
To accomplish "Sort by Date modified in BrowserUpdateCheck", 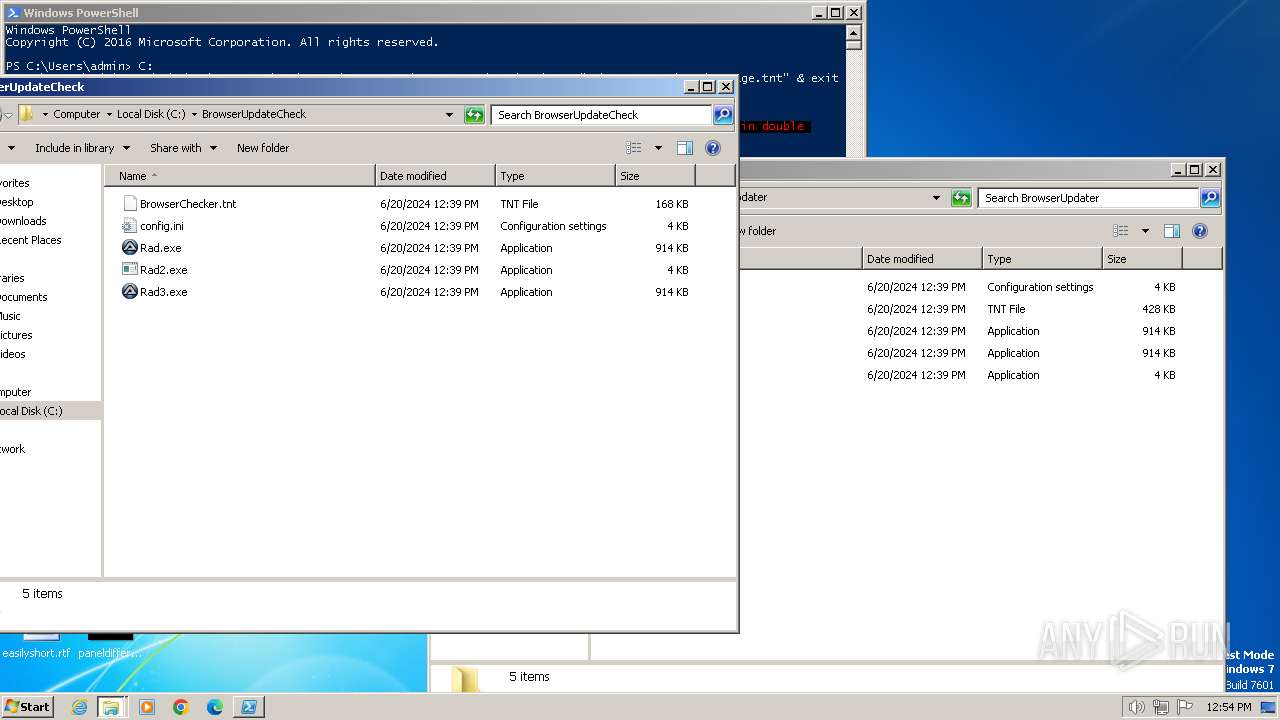I will [435, 176].
